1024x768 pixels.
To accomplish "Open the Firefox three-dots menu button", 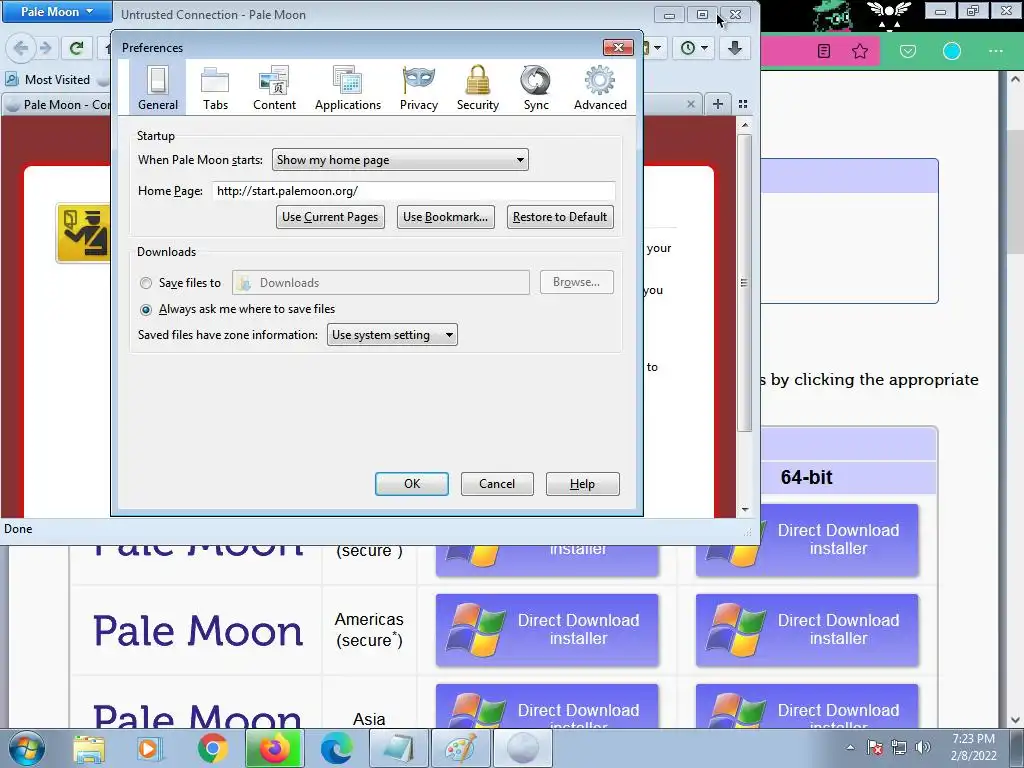I will click(995, 51).
